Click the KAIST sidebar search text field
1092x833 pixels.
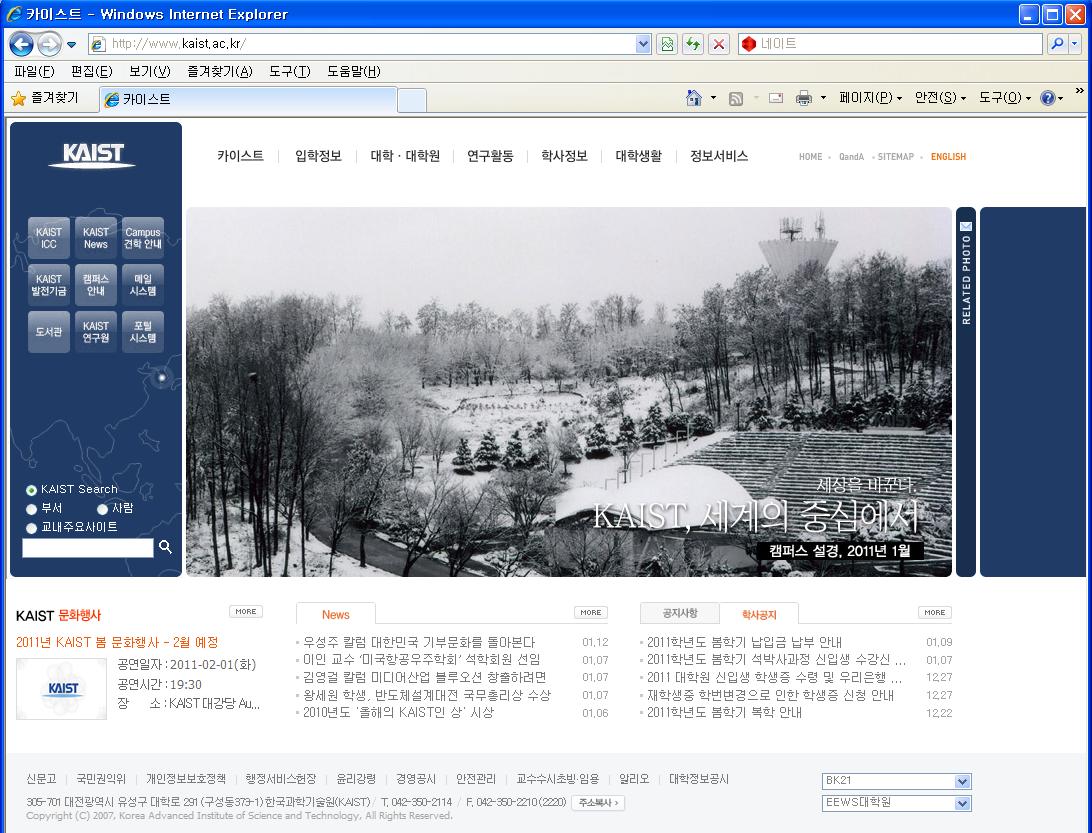[x=88, y=547]
